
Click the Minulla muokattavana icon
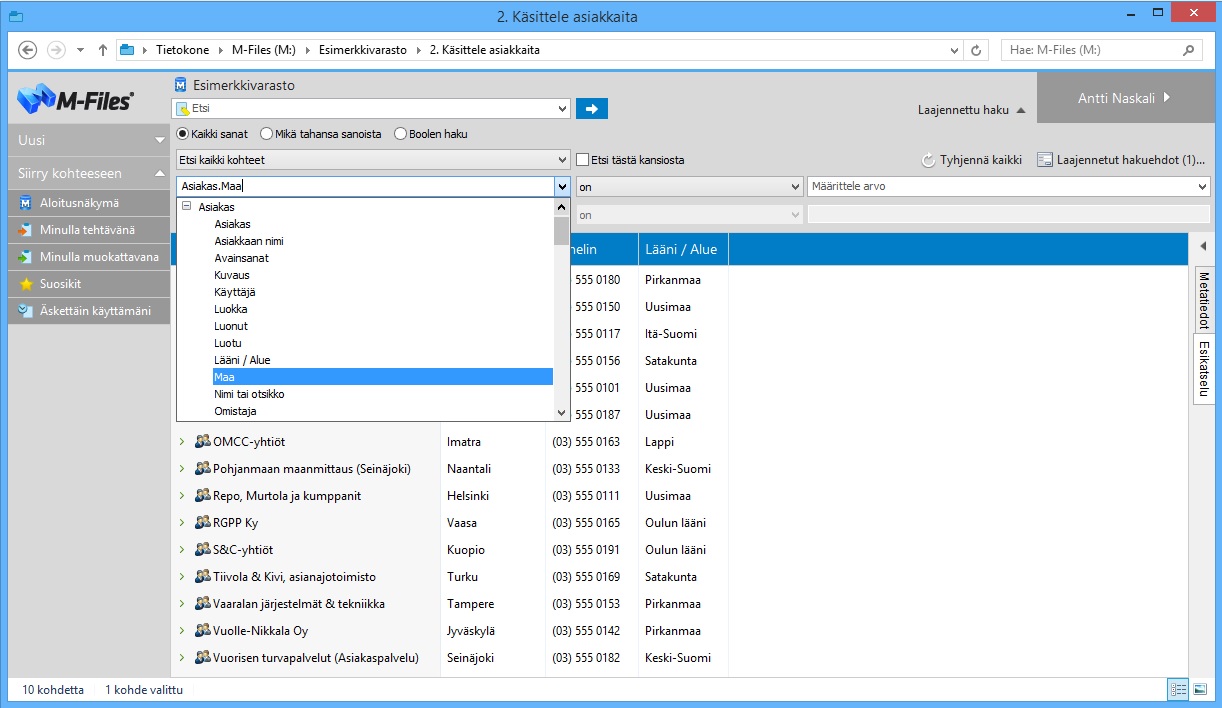pyautogui.click(x=26, y=257)
